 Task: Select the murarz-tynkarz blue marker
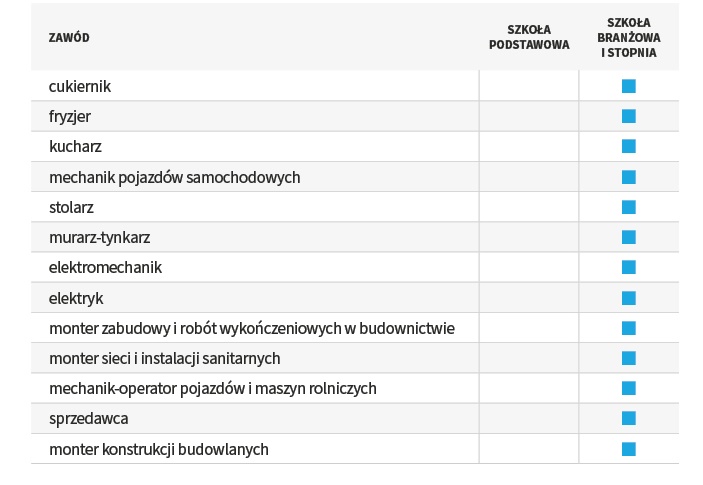(629, 237)
